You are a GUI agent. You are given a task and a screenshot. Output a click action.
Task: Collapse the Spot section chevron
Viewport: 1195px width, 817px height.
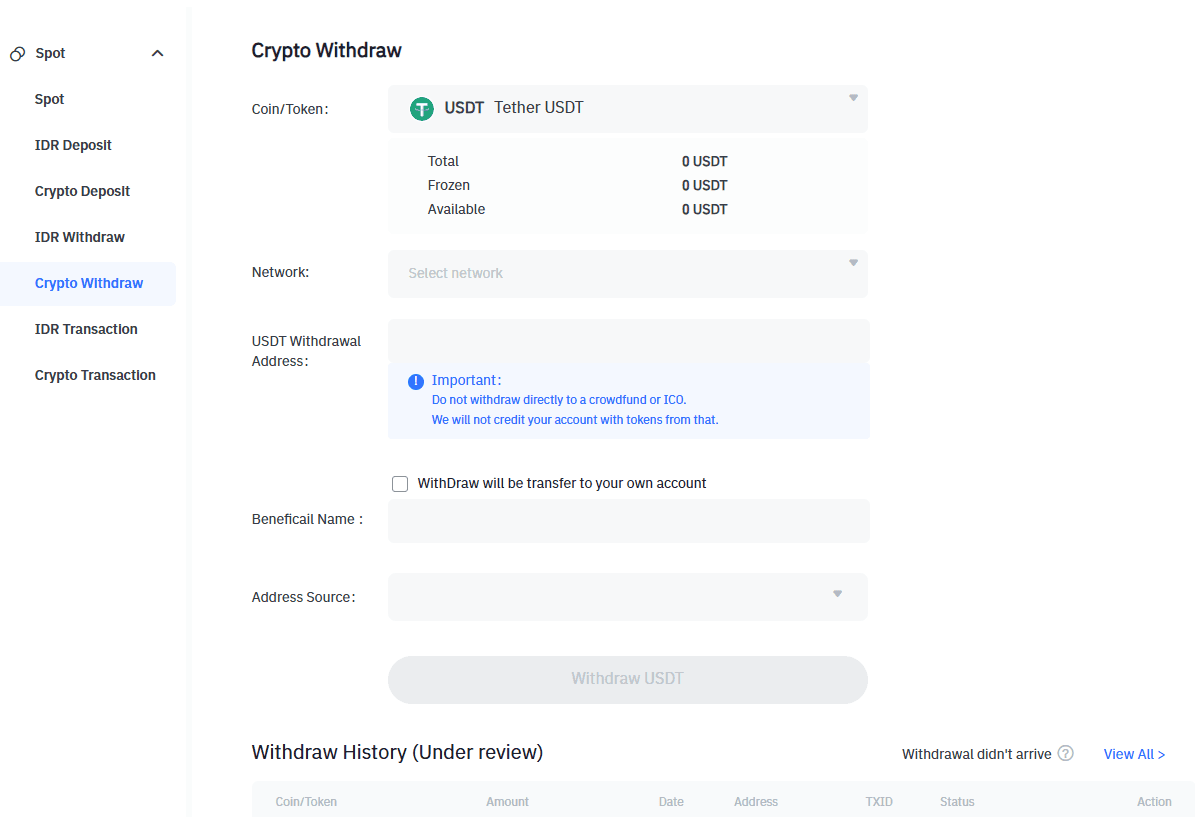pyautogui.click(x=157, y=53)
